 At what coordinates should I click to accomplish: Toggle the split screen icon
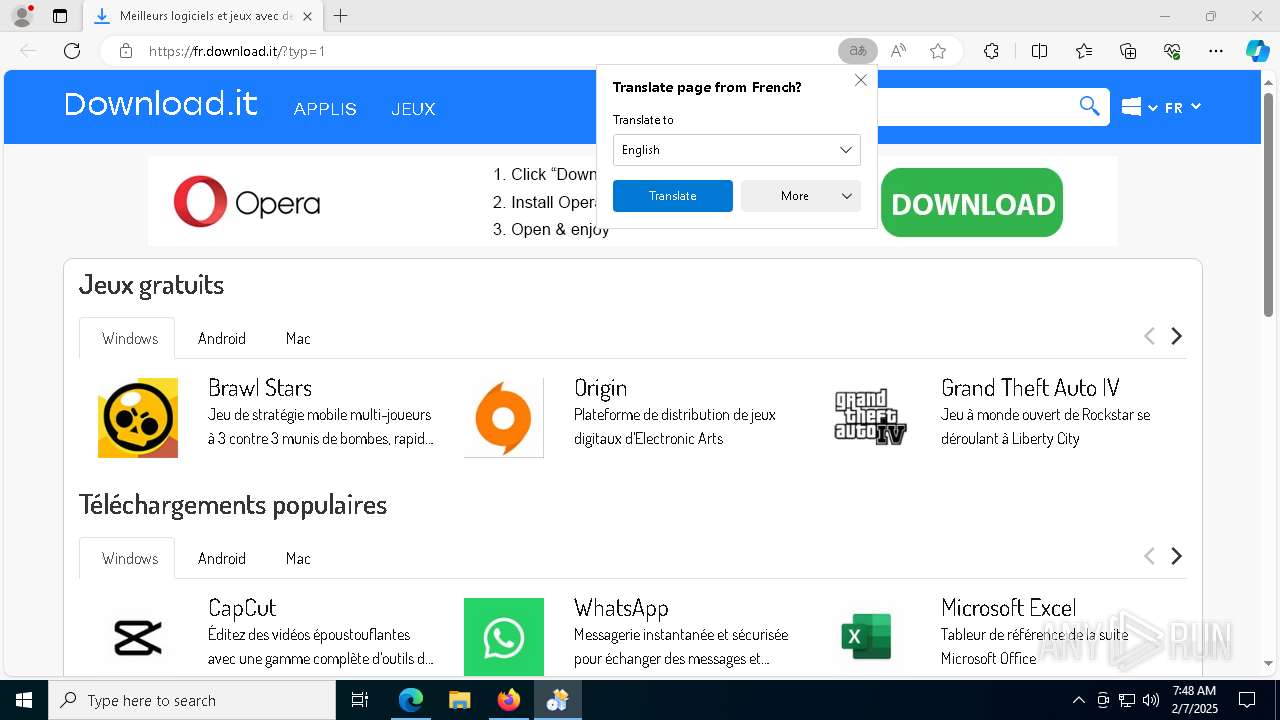(x=1039, y=51)
